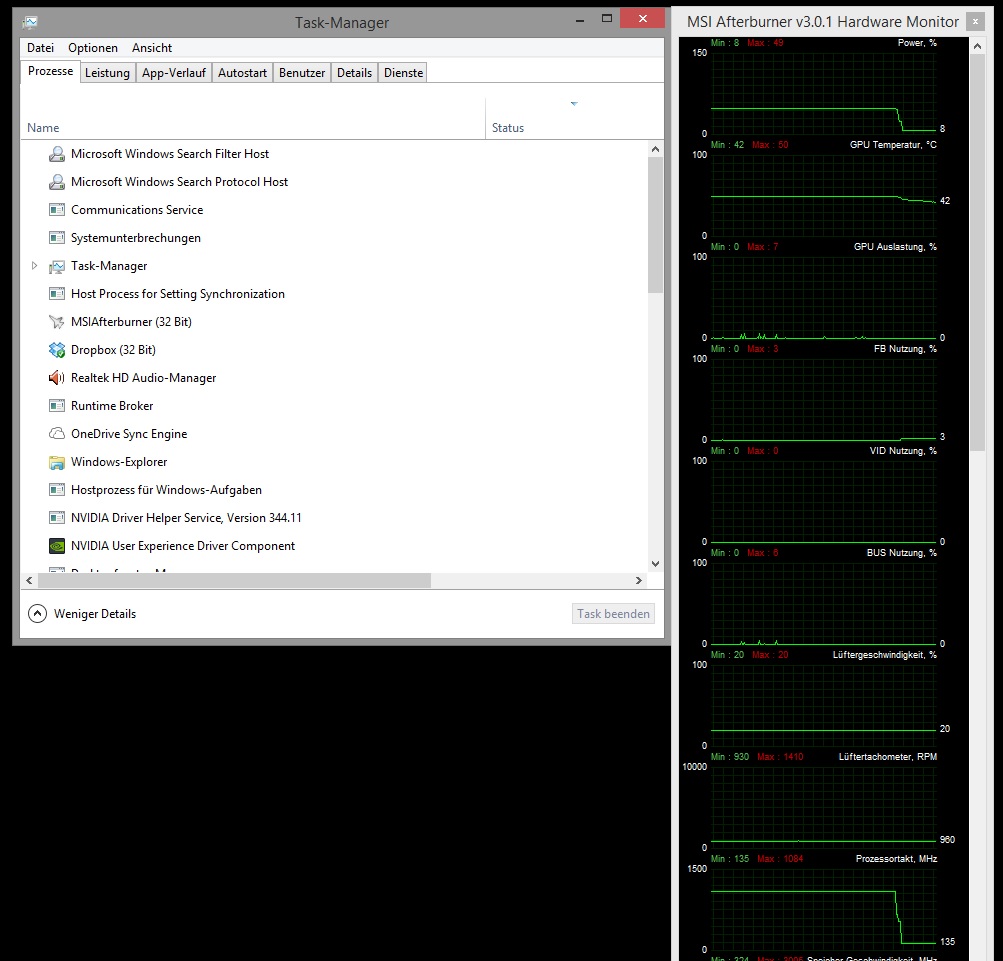The width and height of the screenshot is (1003, 961).
Task: Click the Communications Service process icon
Action: click(x=57, y=210)
